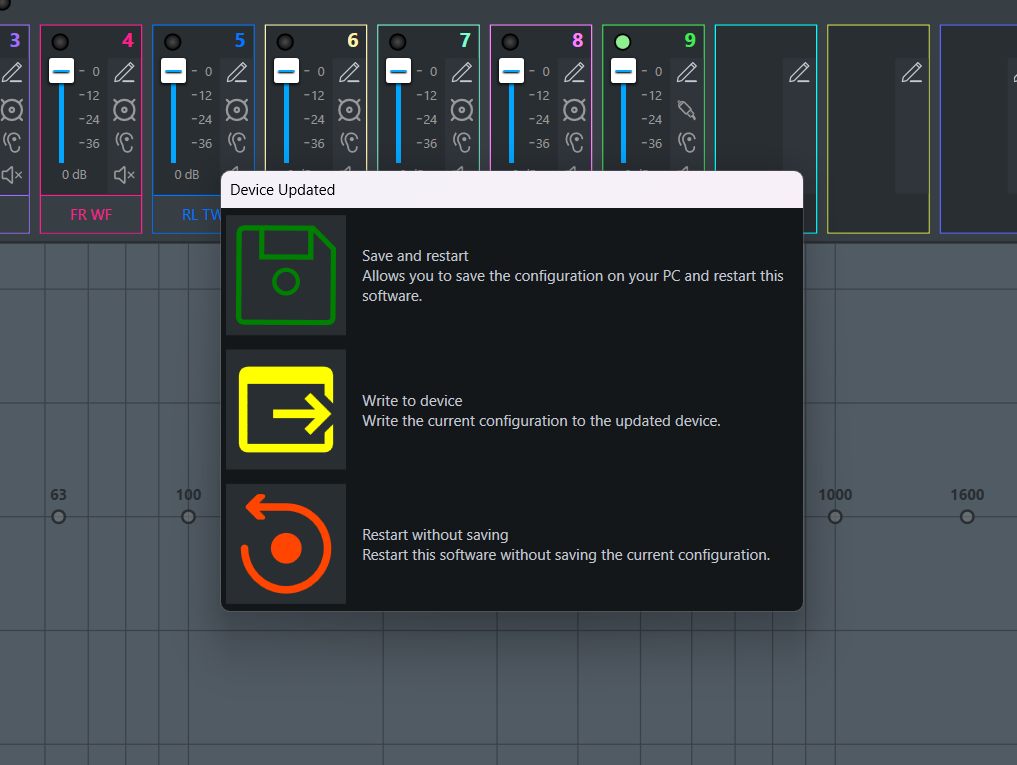
Task: Click the orange Restart without saving icon
Action: coord(286,544)
